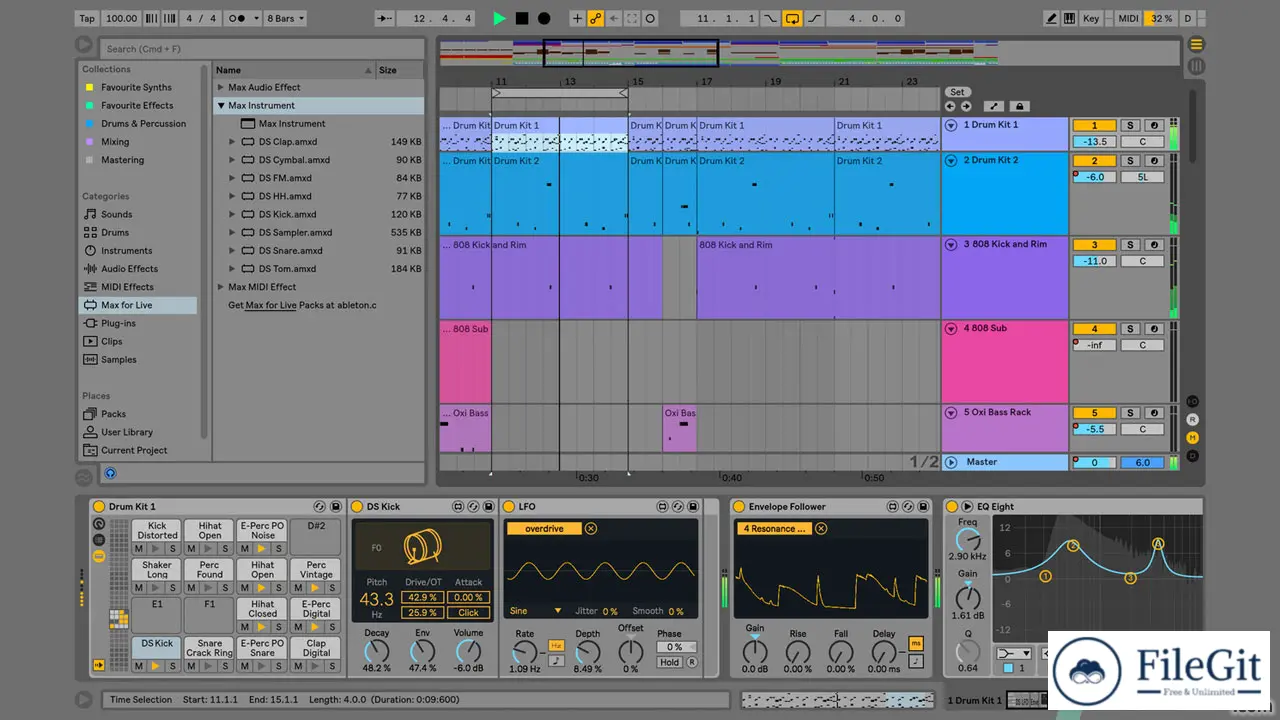
Task: Click the Tap tempo button
Action: 87,18
